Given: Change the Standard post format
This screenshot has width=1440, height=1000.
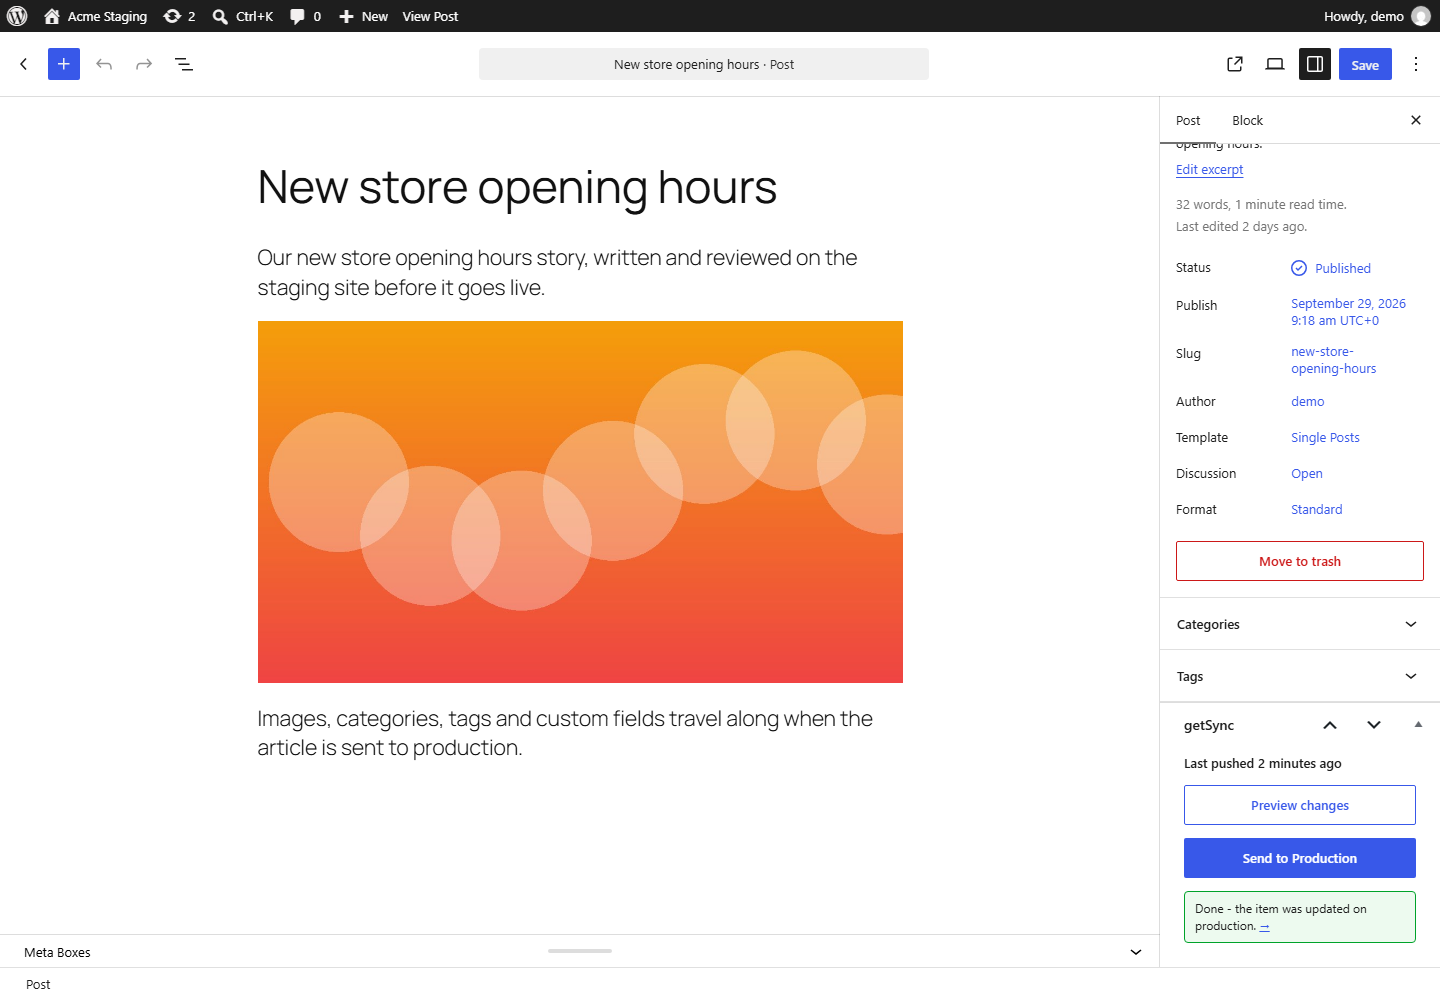Looking at the screenshot, I should coord(1316,510).
